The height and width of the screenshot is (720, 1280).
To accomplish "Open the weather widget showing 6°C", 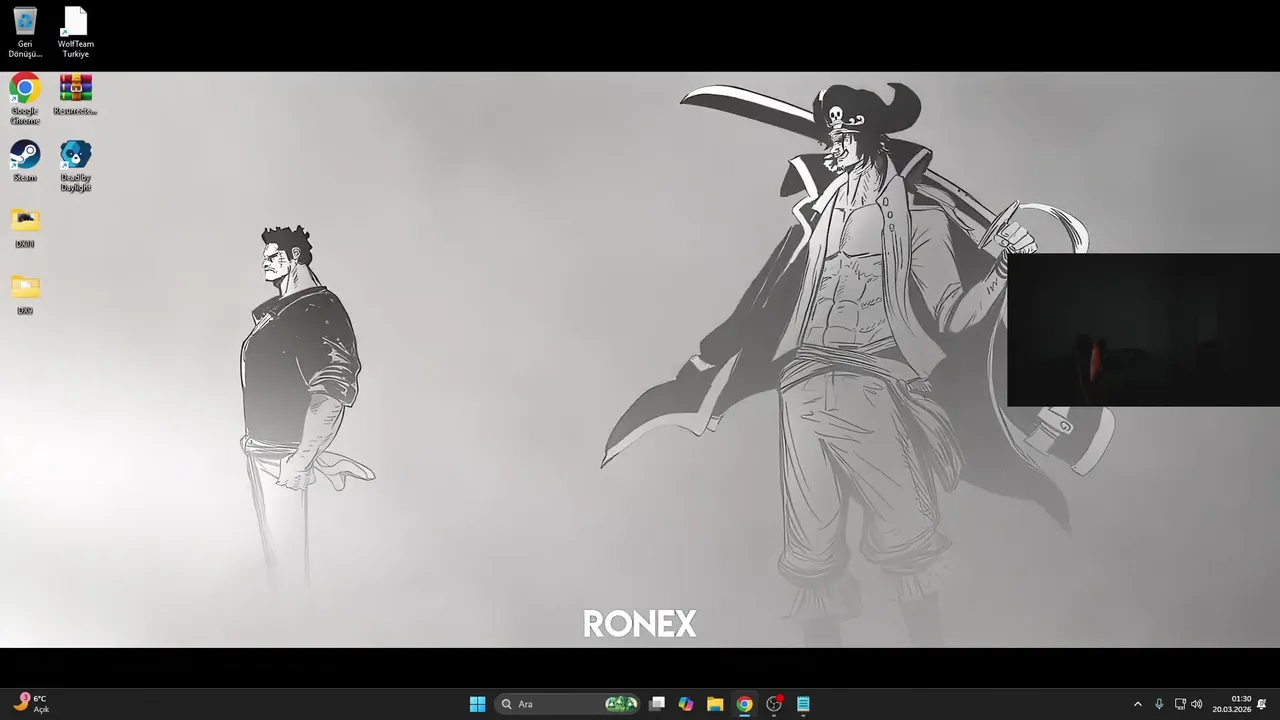I will click(31, 704).
